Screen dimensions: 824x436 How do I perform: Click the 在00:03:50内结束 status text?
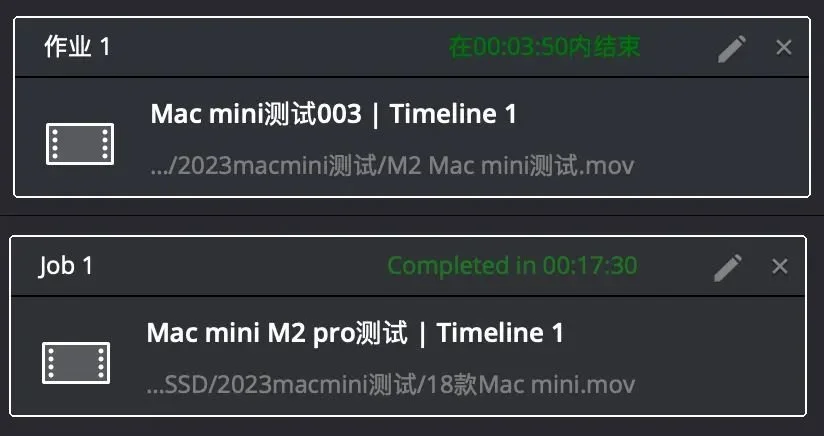[x=544, y=47]
